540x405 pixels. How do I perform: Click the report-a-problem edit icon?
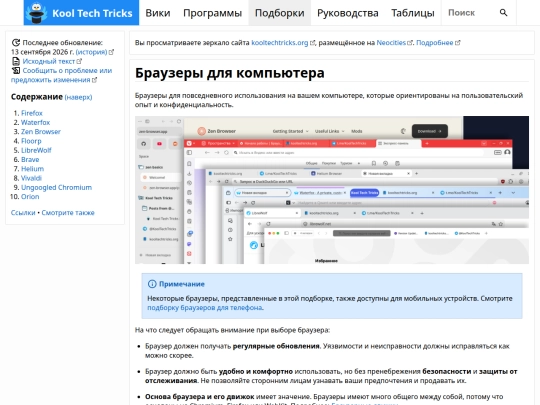click(16, 71)
